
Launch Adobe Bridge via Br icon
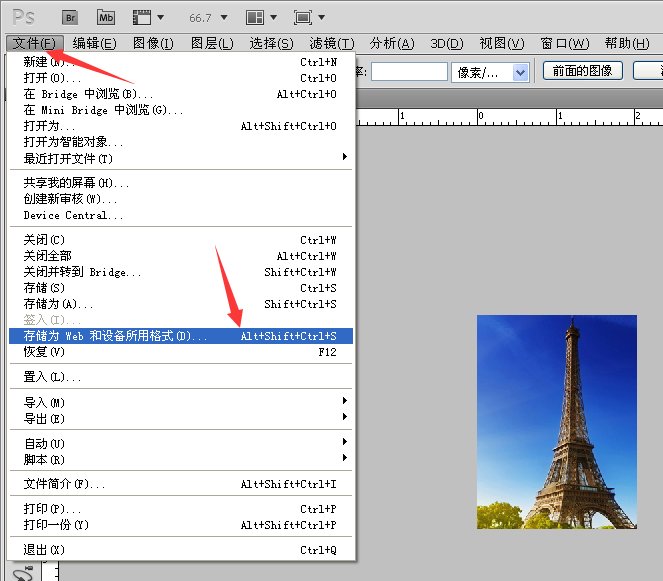[71, 17]
